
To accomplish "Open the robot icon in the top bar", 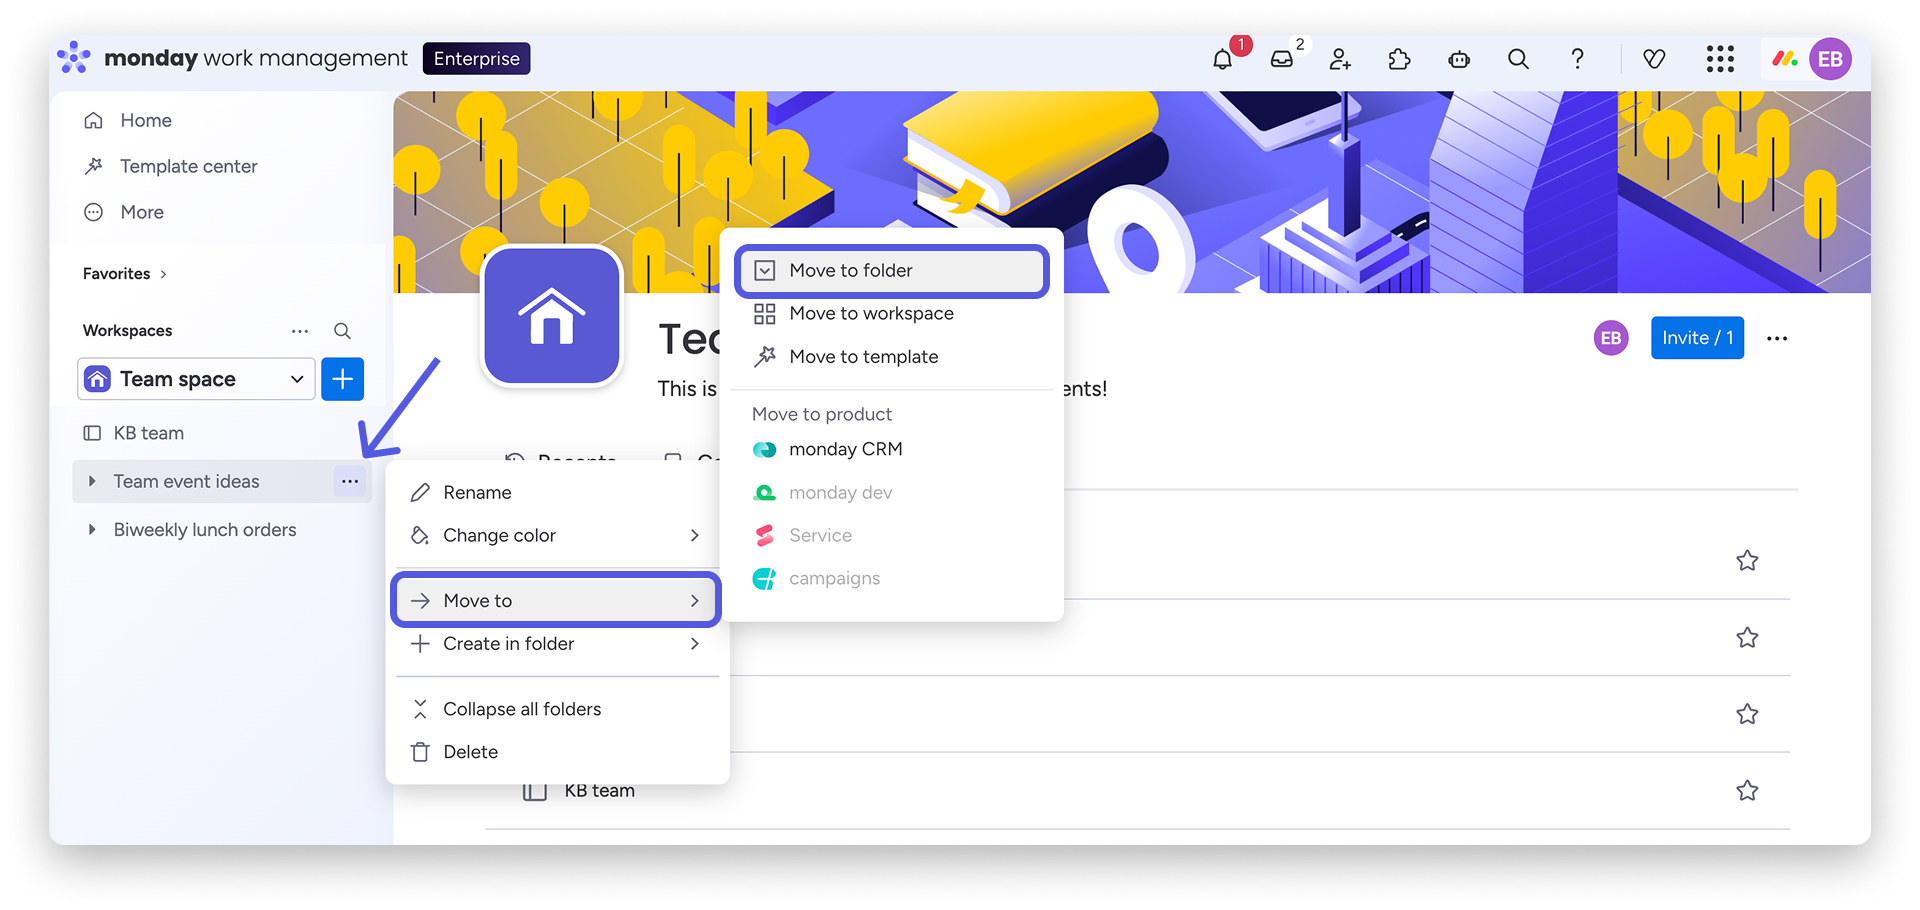I will pyautogui.click(x=1459, y=59).
